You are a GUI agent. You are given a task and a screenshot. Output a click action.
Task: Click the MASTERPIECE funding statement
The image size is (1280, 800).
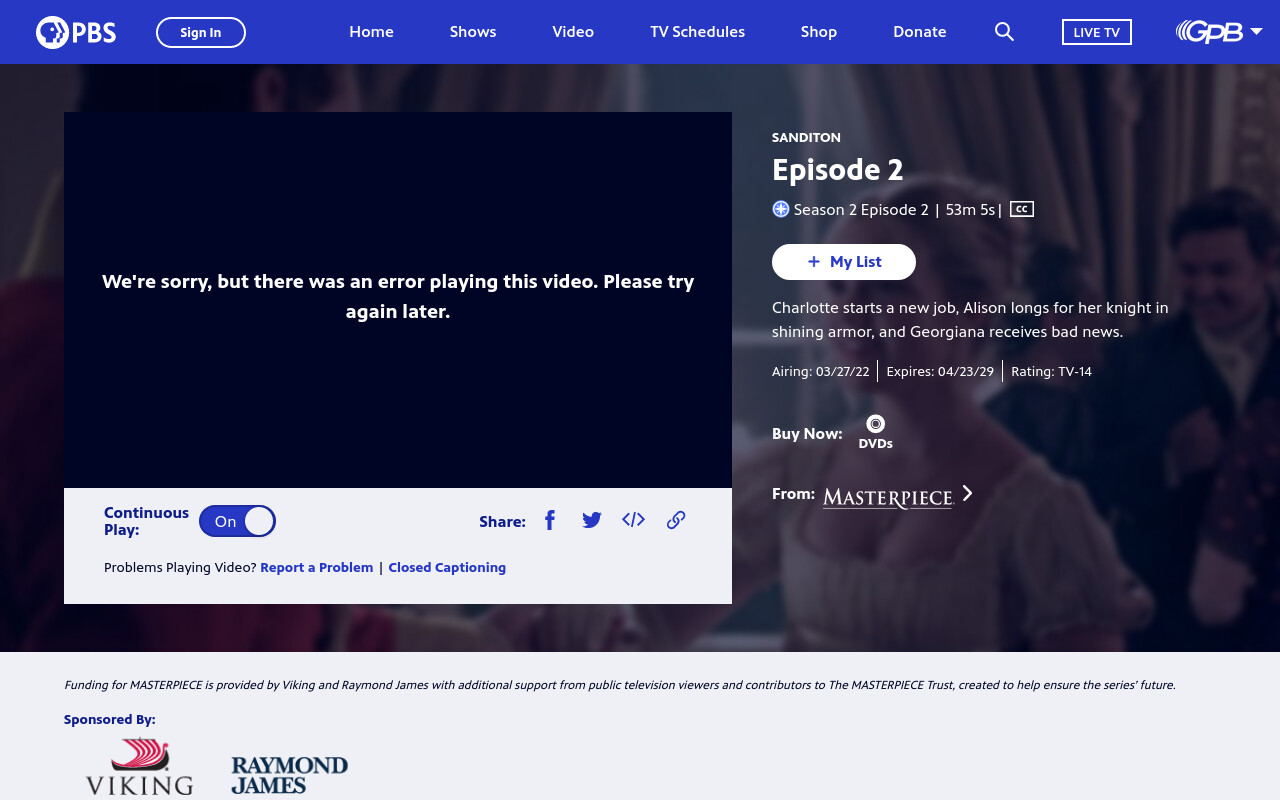pos(620,685)
